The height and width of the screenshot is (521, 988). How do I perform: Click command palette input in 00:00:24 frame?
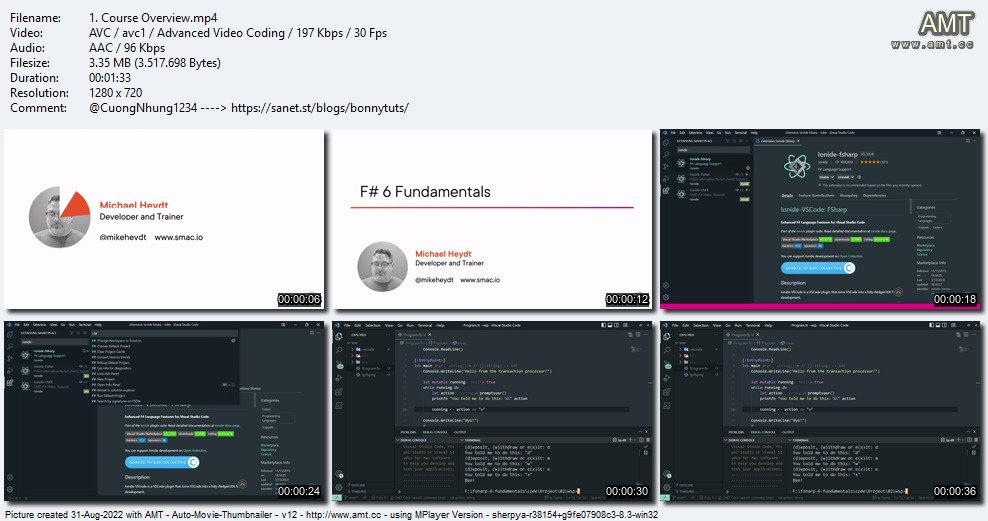164,333
